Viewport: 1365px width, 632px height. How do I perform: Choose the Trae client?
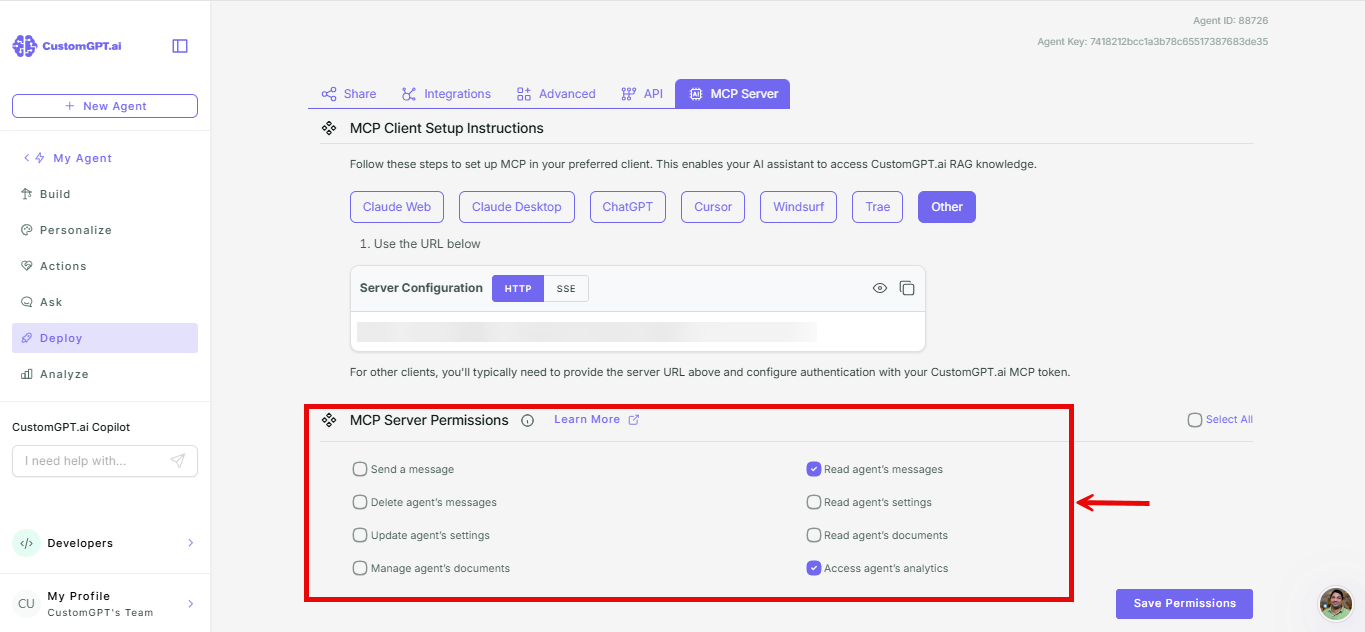878,207
